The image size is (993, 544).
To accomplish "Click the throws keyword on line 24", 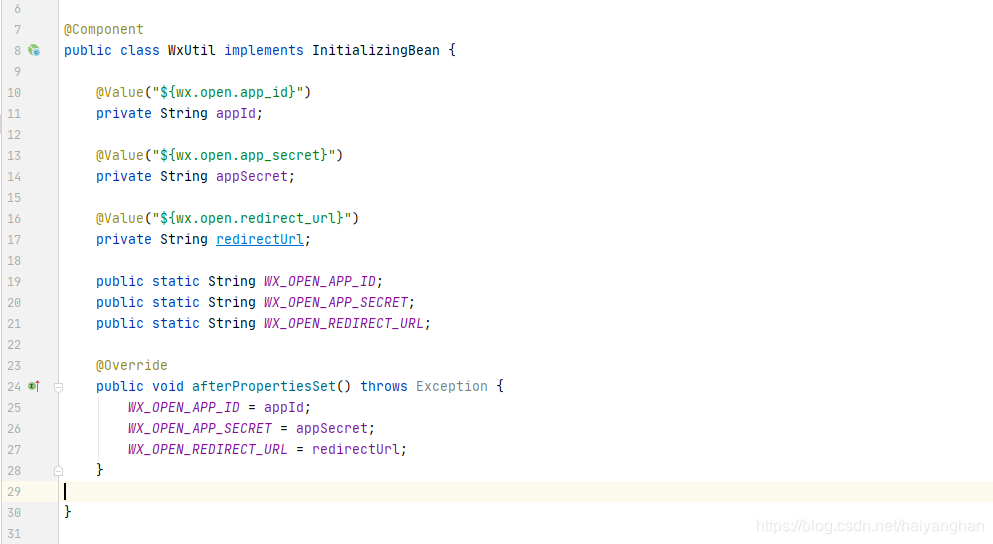I will [384, 386].
